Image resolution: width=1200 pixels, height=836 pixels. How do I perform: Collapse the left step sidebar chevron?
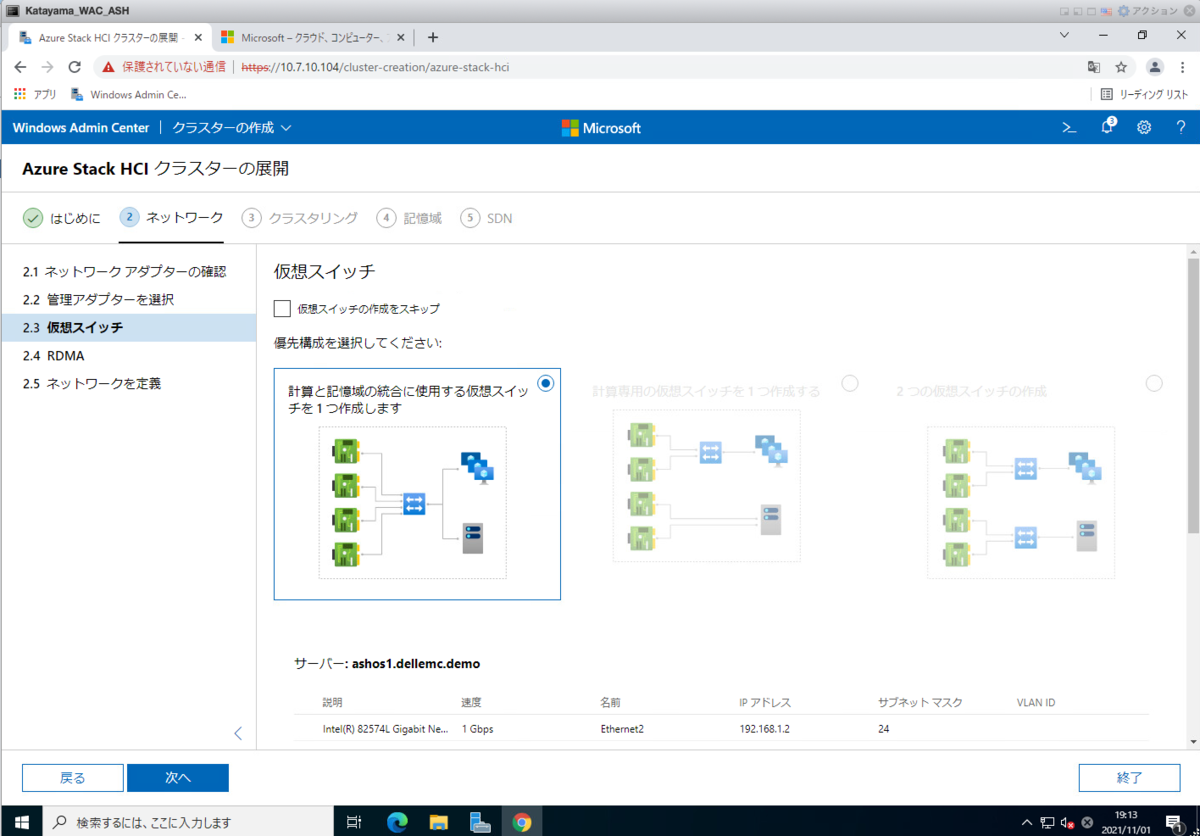click(238, 733)
